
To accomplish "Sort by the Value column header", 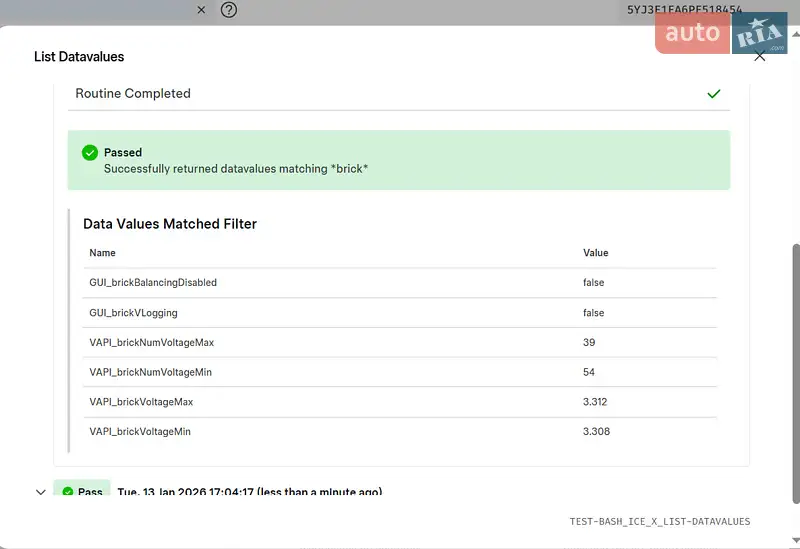I will (596, 253).
